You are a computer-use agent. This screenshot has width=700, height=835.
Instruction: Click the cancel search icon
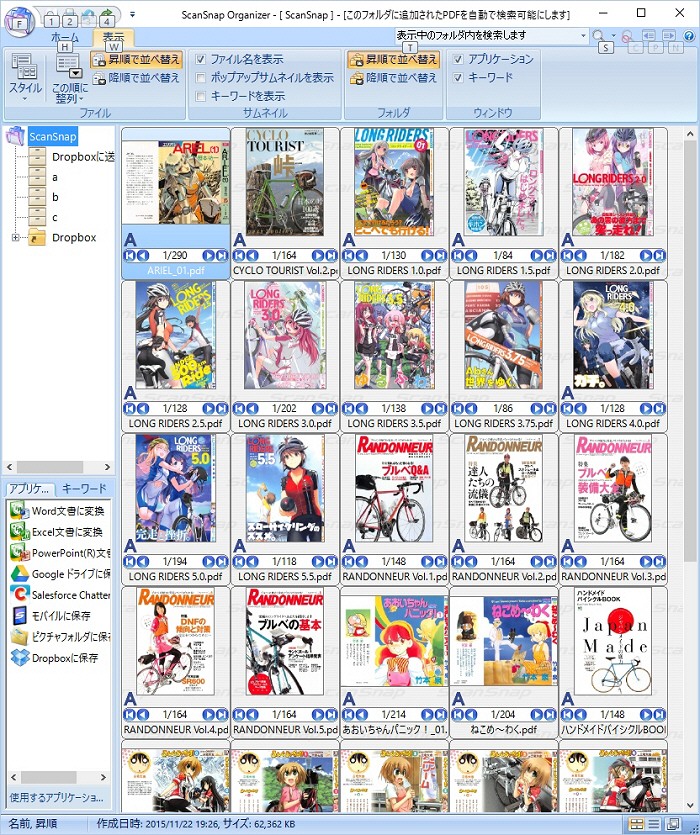click(x=627, y=36)
